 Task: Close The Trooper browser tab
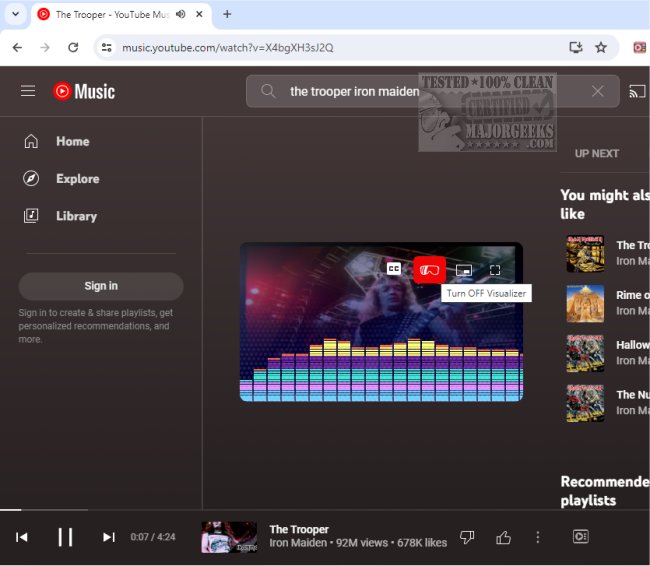(x=199, y=14)
